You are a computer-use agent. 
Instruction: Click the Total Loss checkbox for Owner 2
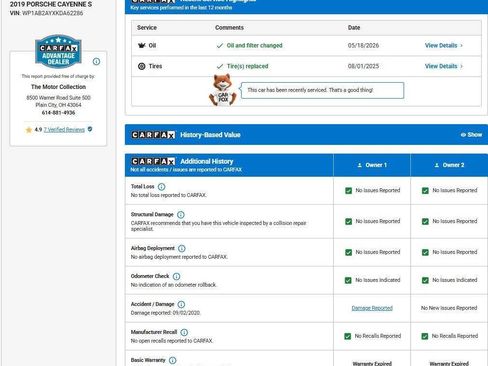425,191
